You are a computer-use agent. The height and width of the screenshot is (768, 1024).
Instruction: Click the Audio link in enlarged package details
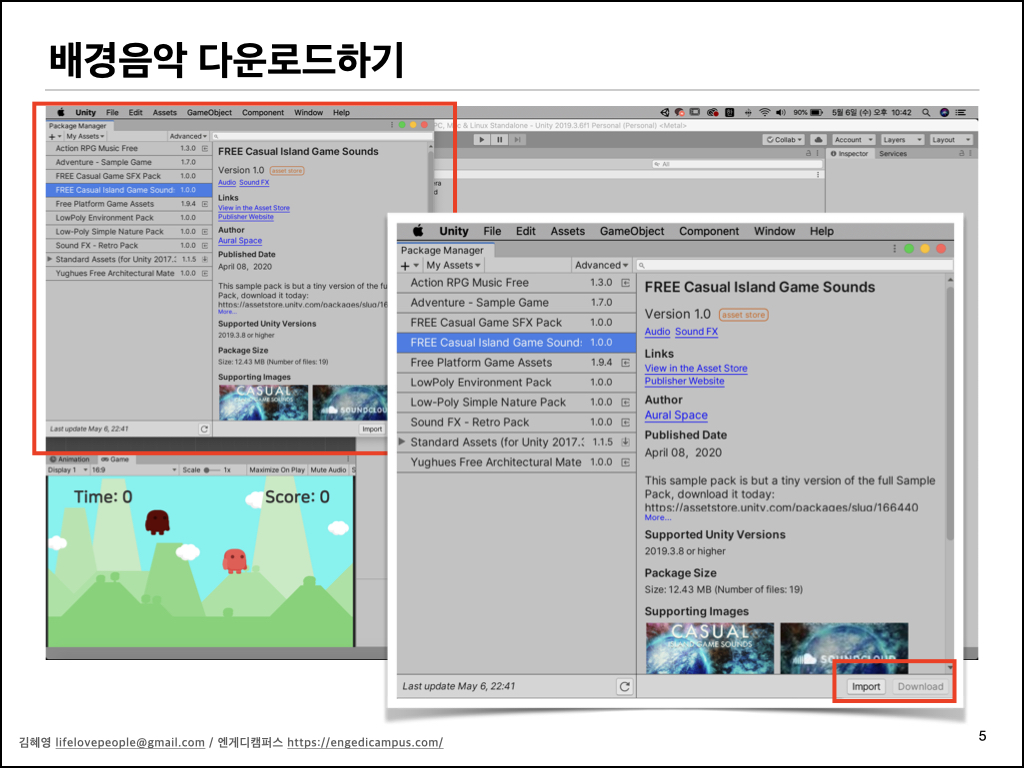pyautogui.click(x=657, y=332)
